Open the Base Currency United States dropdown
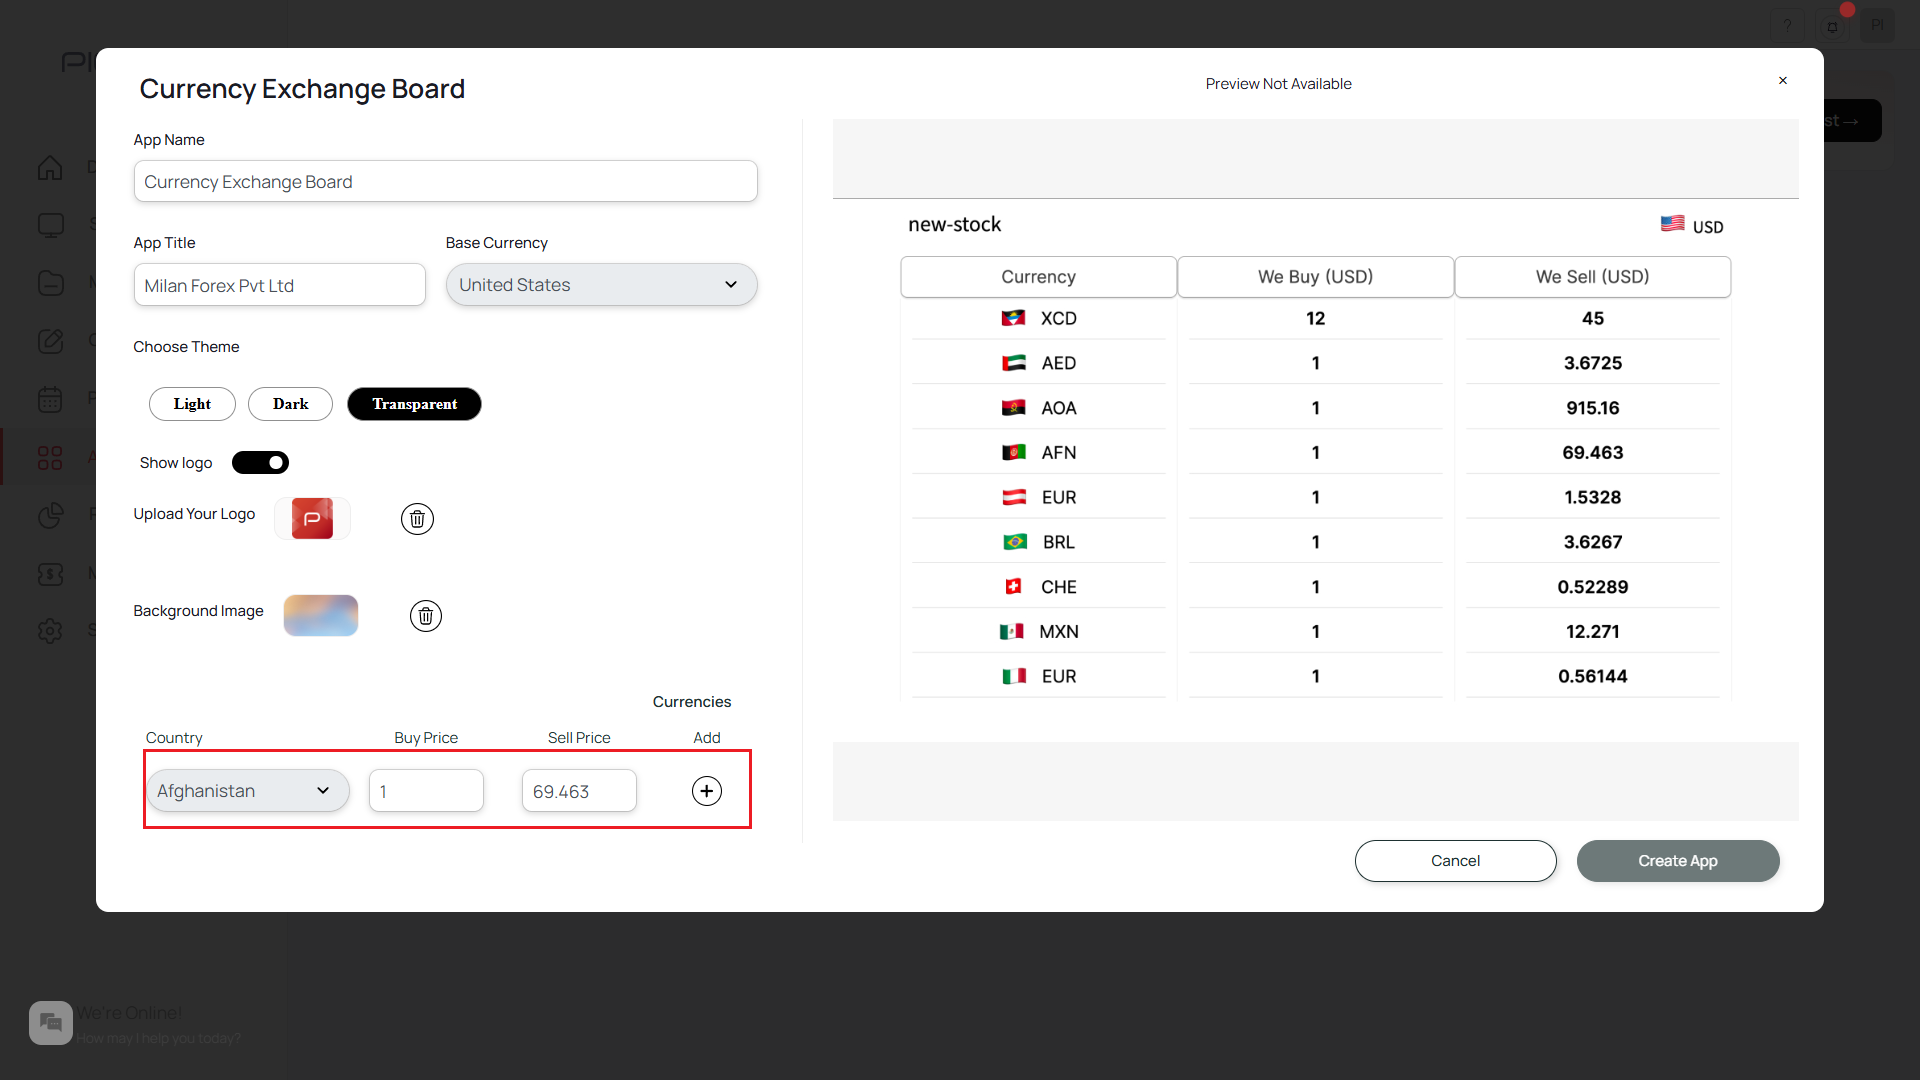 (x=600, y=284)
